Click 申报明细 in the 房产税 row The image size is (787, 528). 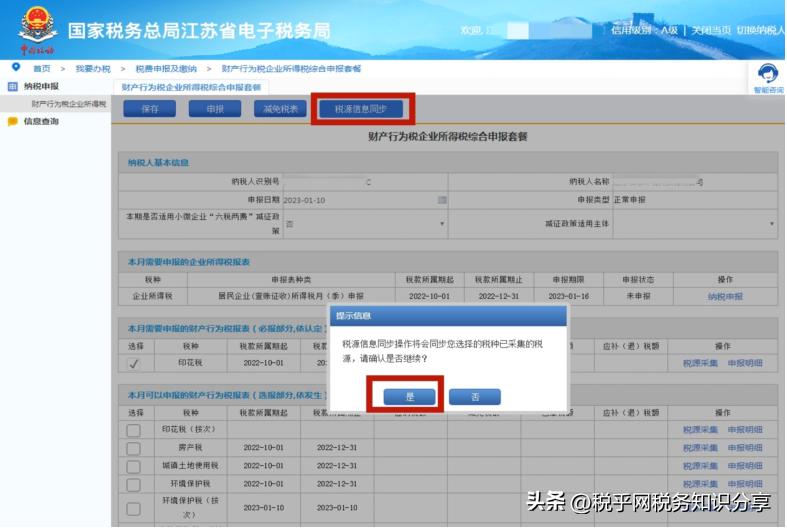(745, 448)
